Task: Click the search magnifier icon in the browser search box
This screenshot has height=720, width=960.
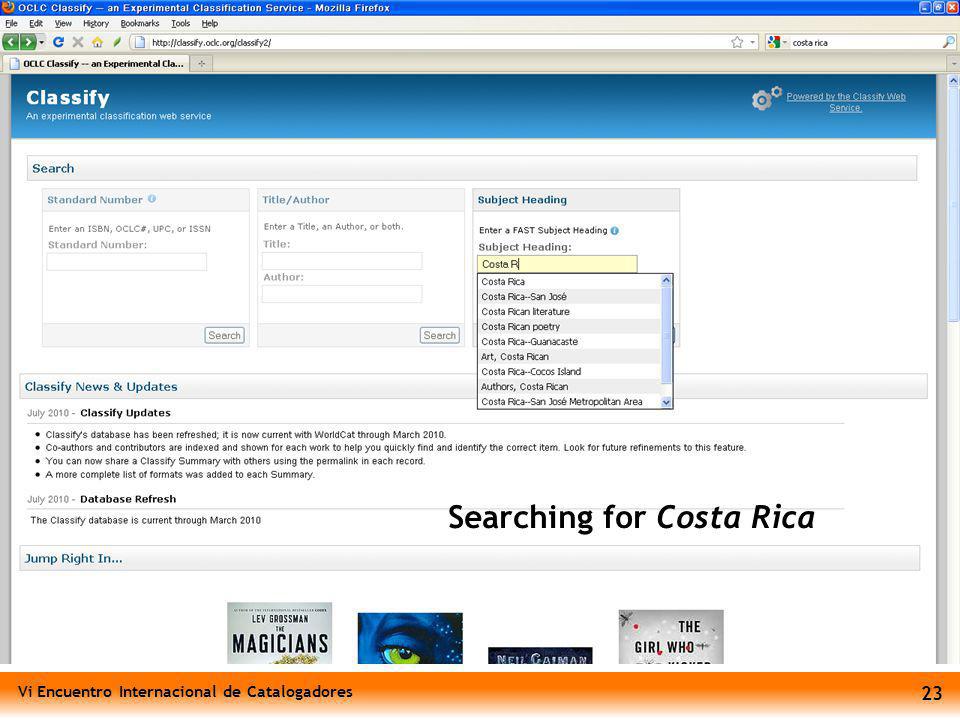Action: pyautogui.click(x=948, y=42)
